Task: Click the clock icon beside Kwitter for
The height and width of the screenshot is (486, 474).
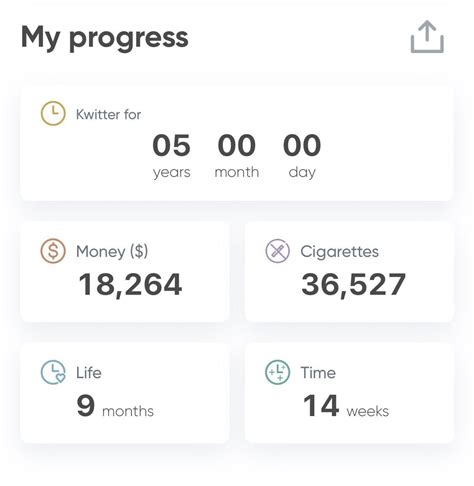Action: [53, 113]
